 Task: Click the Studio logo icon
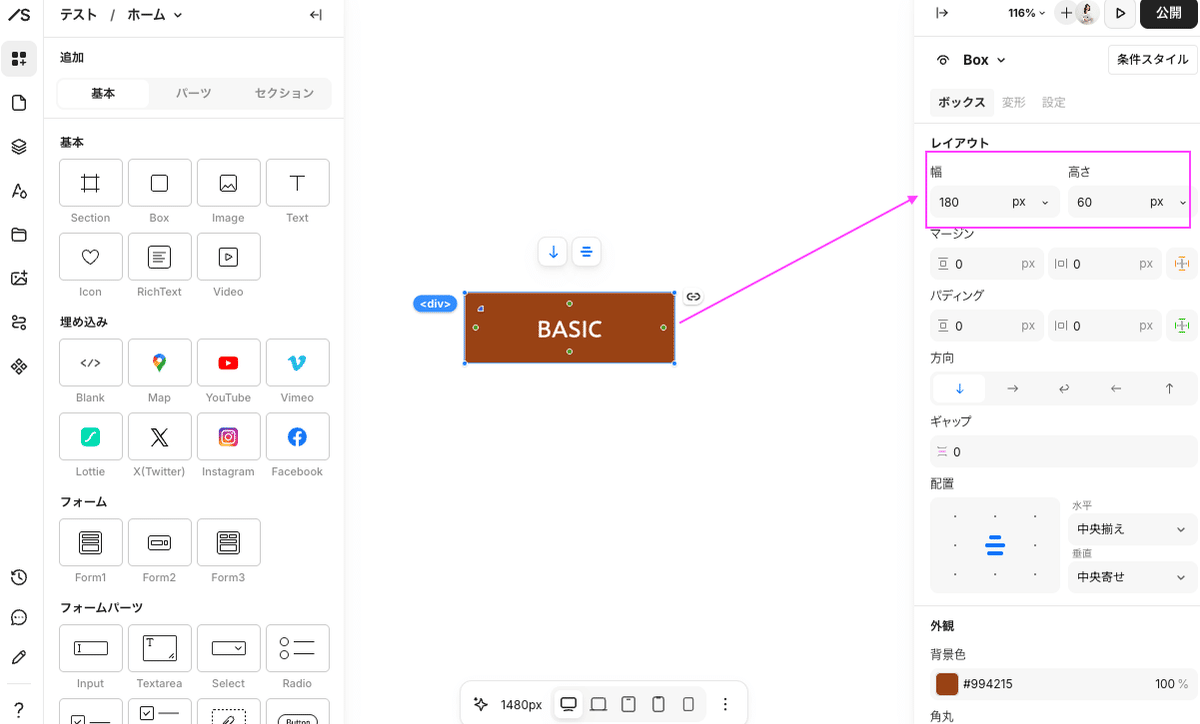pos(19,13)
